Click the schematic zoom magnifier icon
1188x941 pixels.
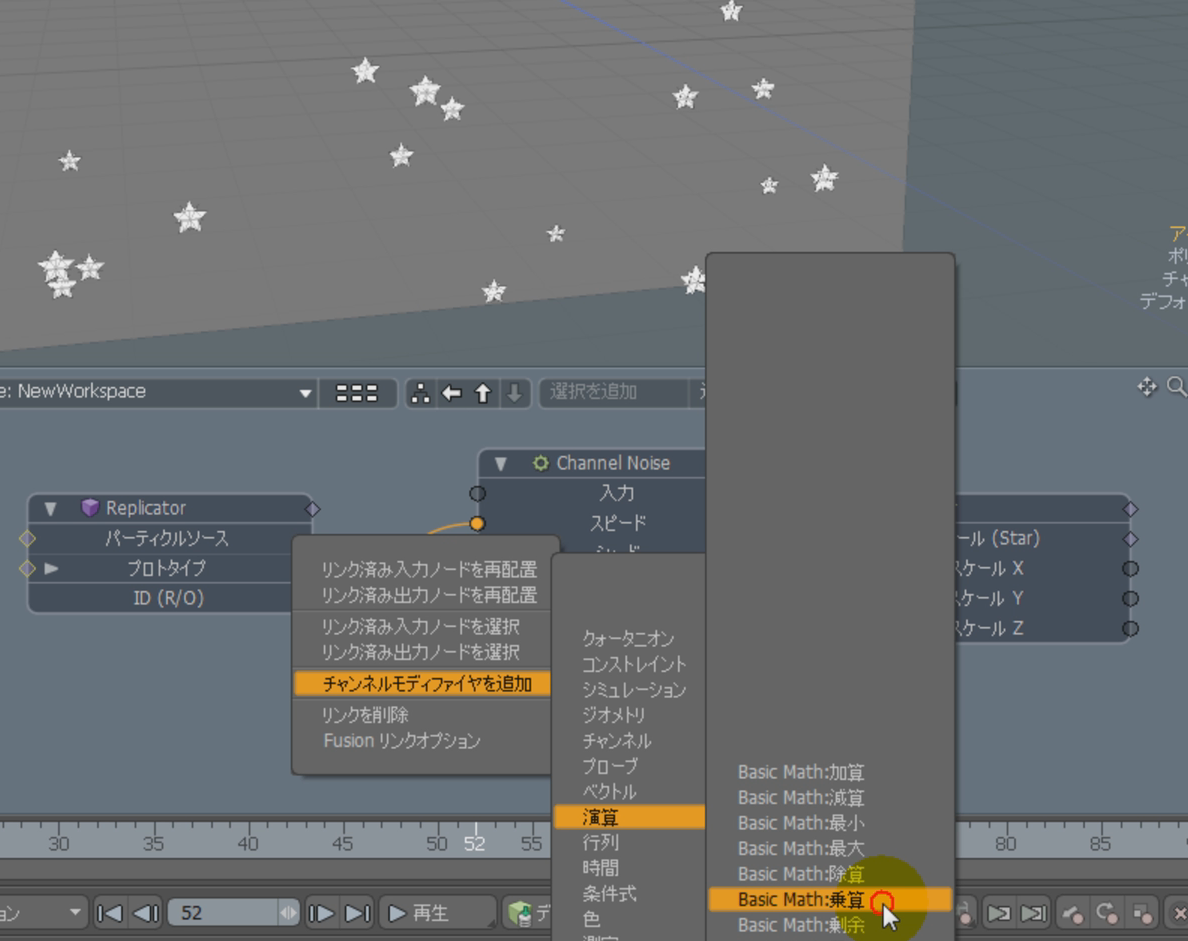[x=1176, y=387]
